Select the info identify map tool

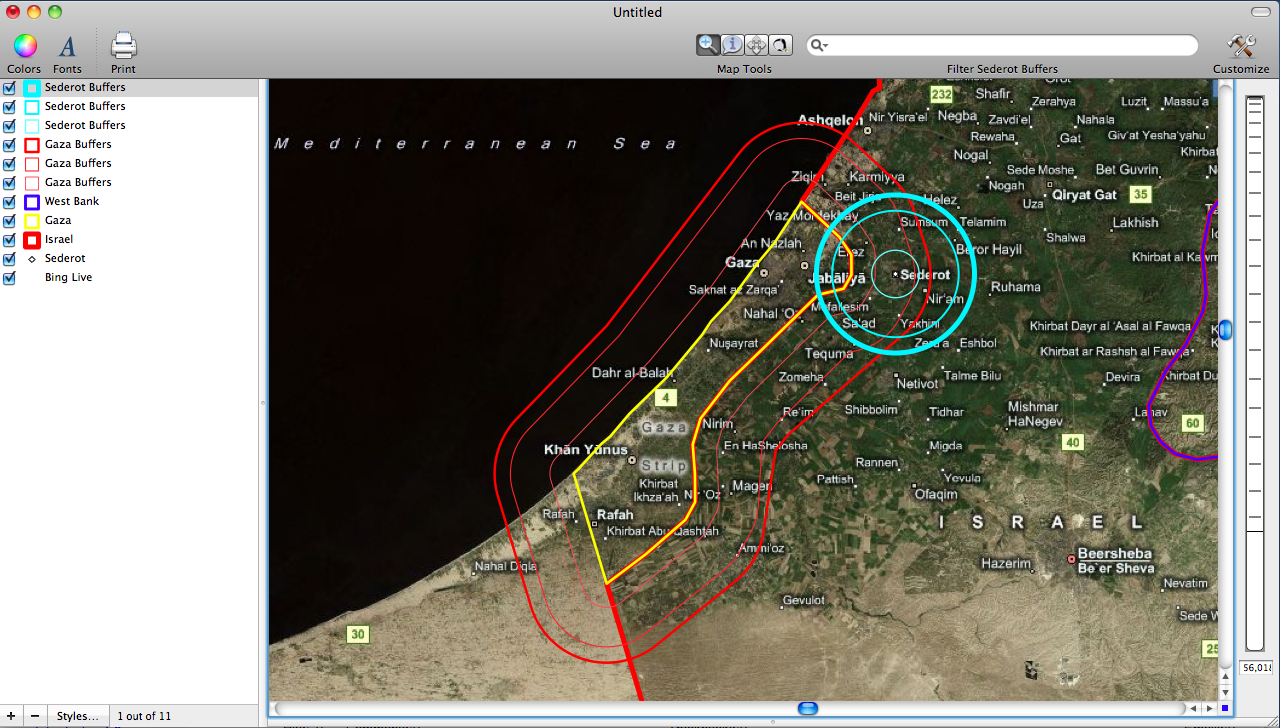pyautogui.click(x=733, y=44)
